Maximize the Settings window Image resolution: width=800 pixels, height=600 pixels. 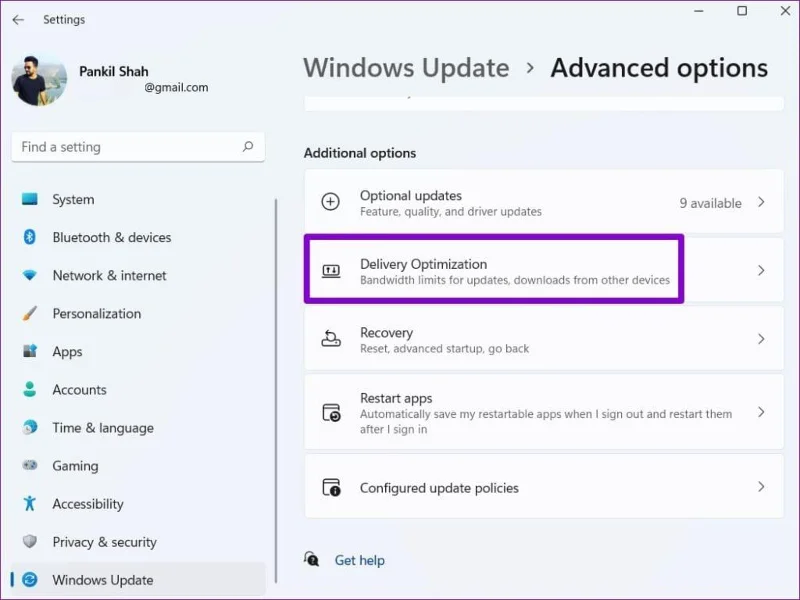(x=742, y=11)
